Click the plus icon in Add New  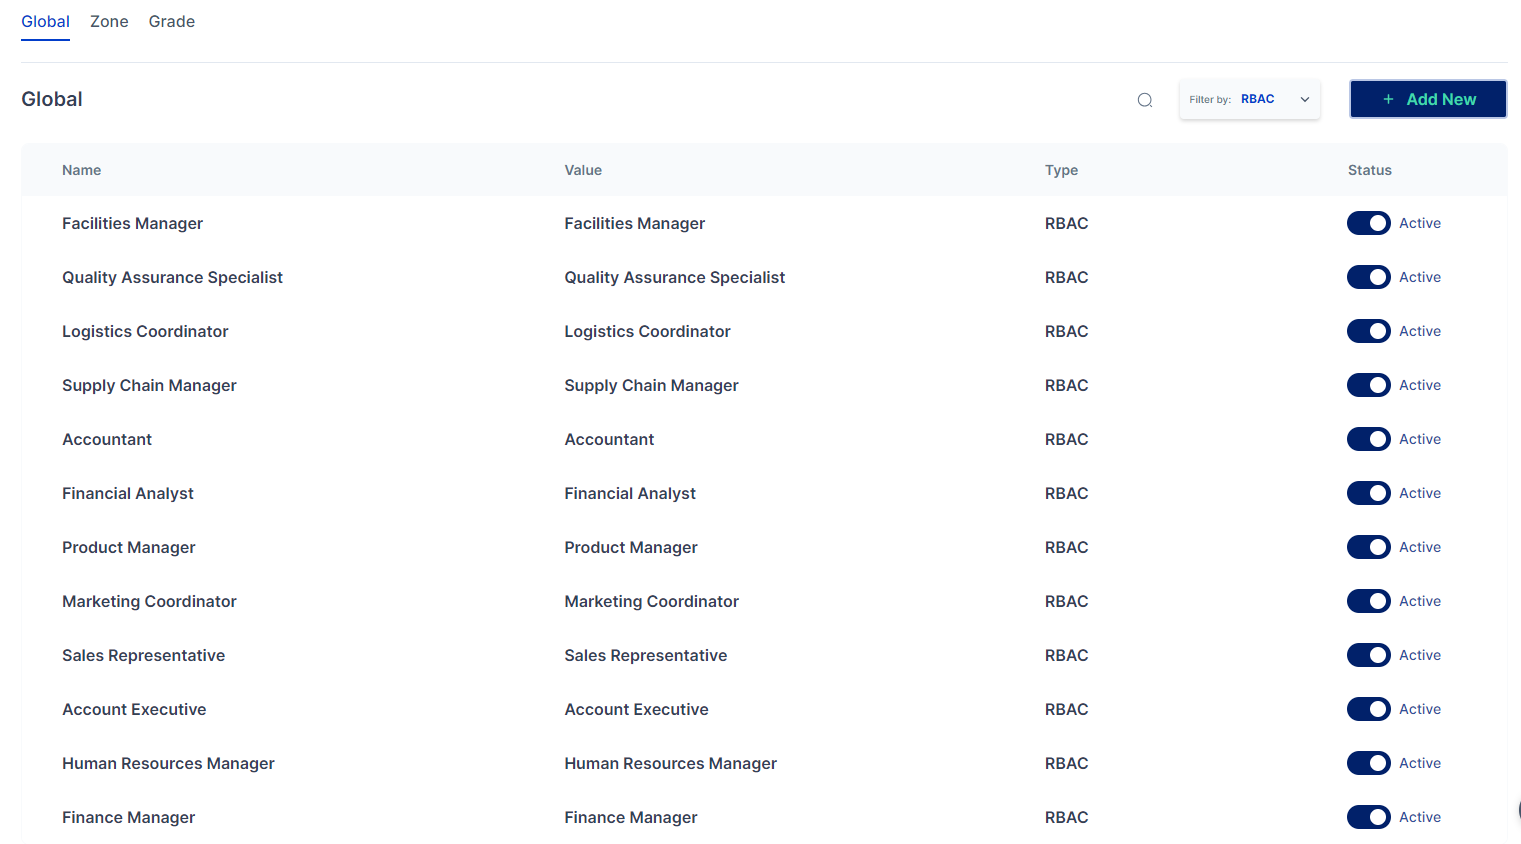1388,99
